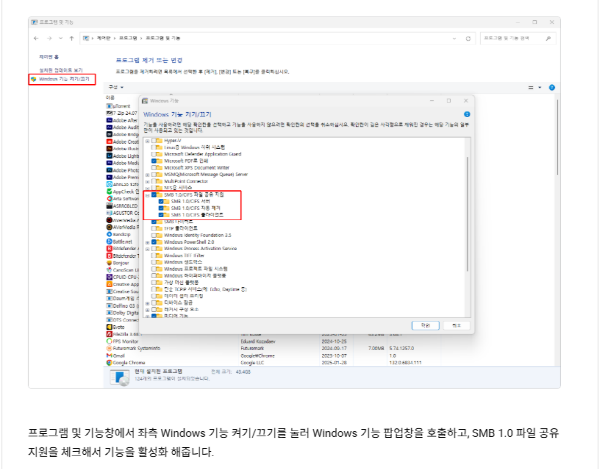Select the Adobe Premiere entry icon

(109, 177)
